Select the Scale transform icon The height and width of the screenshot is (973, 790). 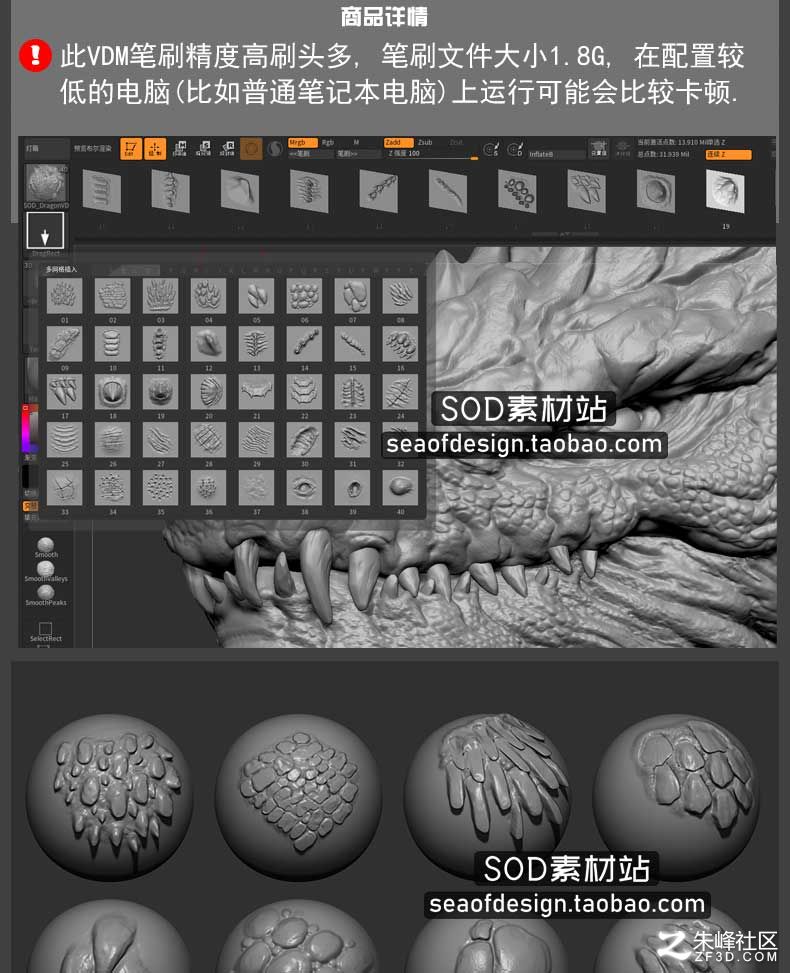point(204,149)
